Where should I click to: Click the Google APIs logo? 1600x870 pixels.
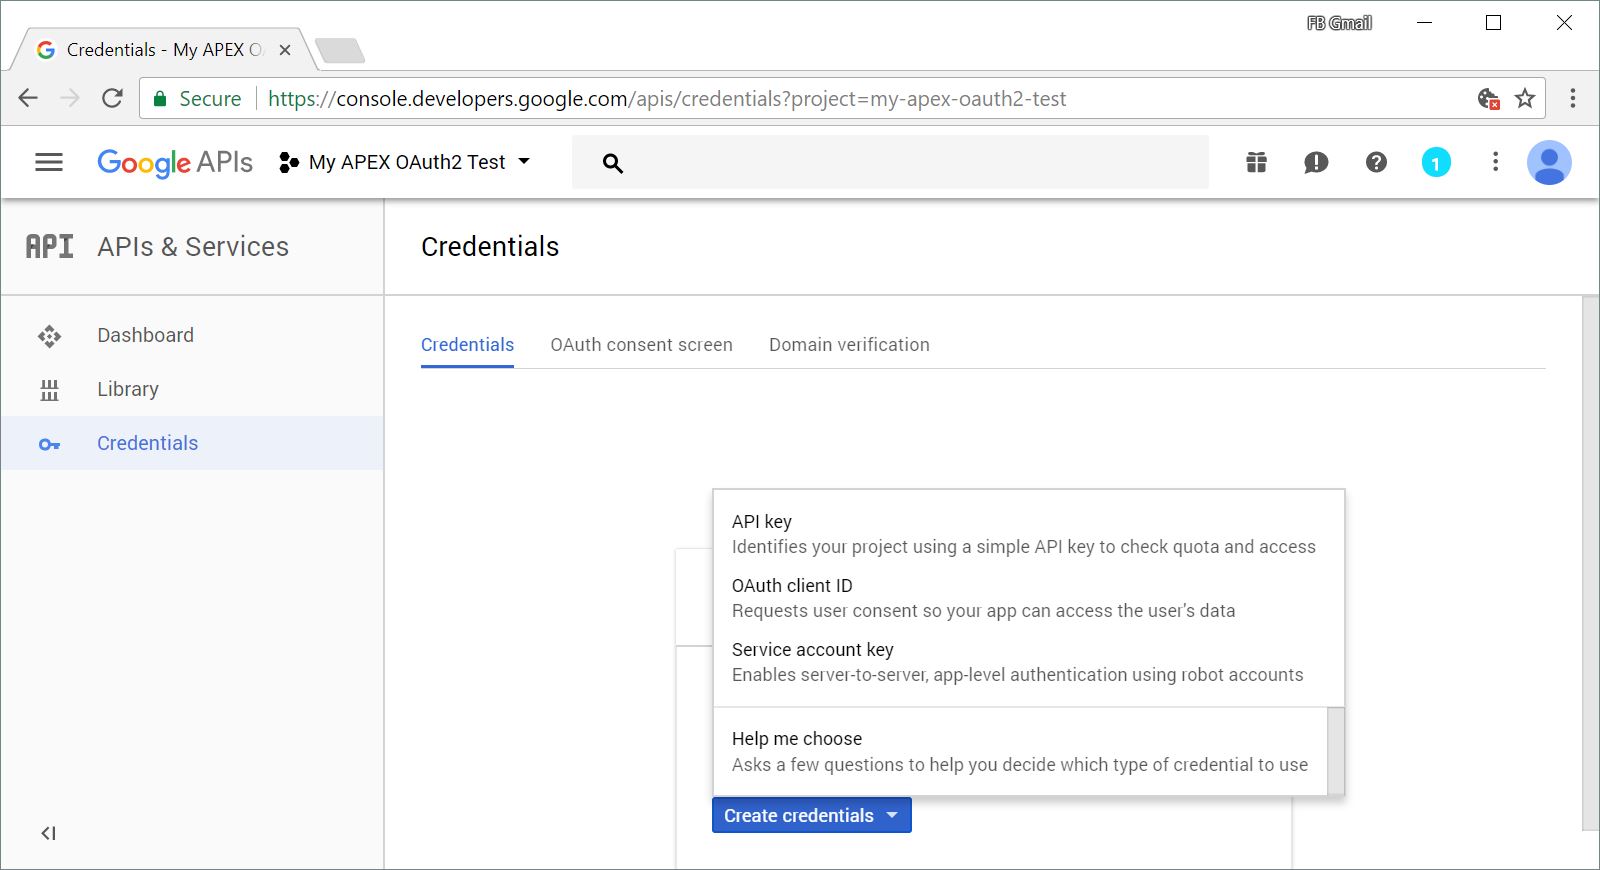pos(175,163)
